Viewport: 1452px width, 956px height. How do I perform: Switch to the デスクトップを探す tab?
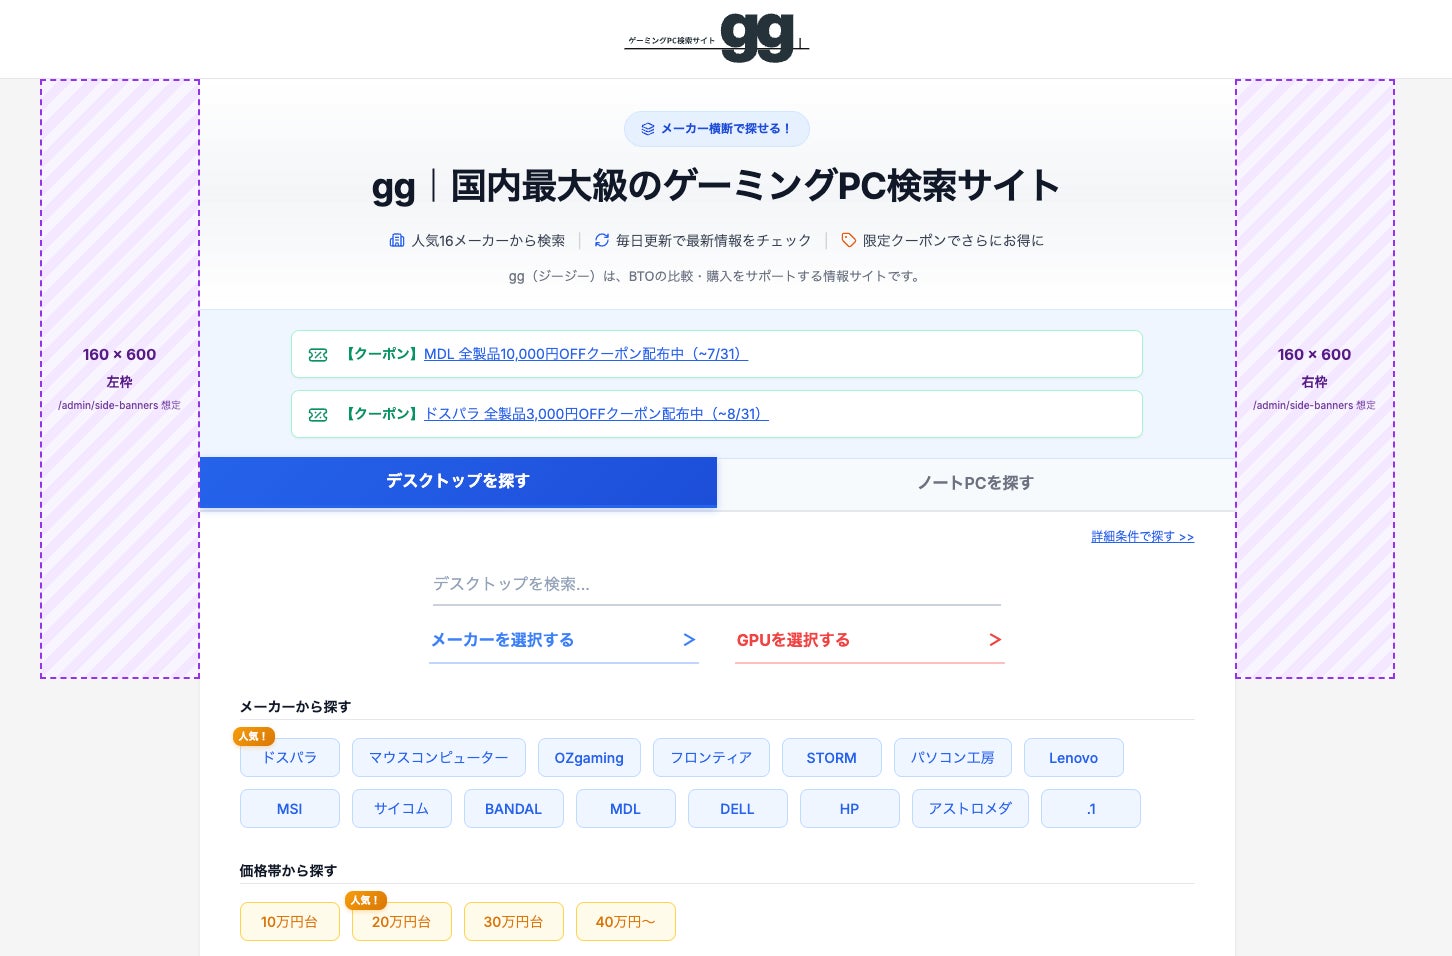click(x=458, y=482)
